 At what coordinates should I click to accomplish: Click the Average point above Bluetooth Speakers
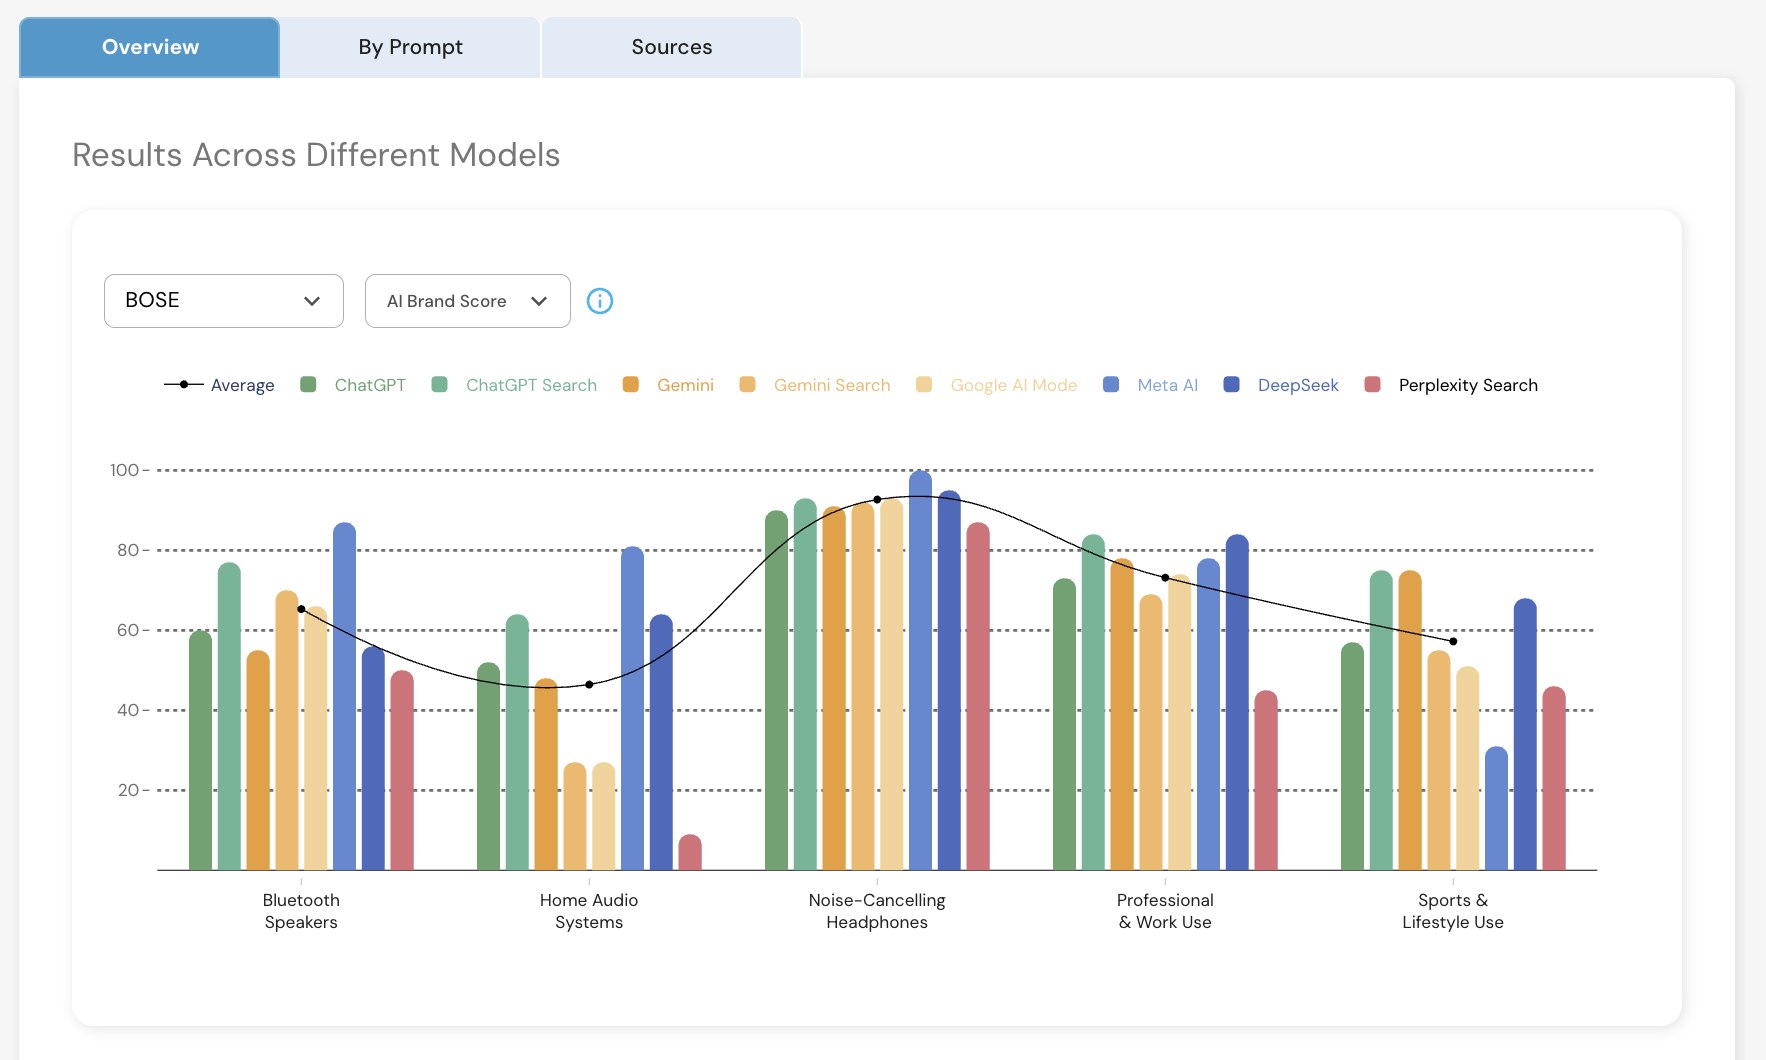pos(301,609)
